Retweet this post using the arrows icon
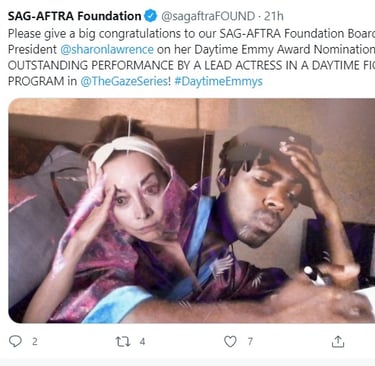This screenshot has width=375, height=366. [123, 342]
